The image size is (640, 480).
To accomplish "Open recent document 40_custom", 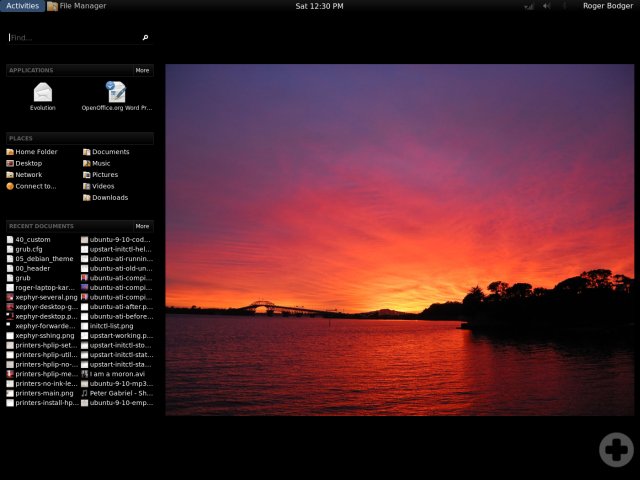I will point(29,240).
